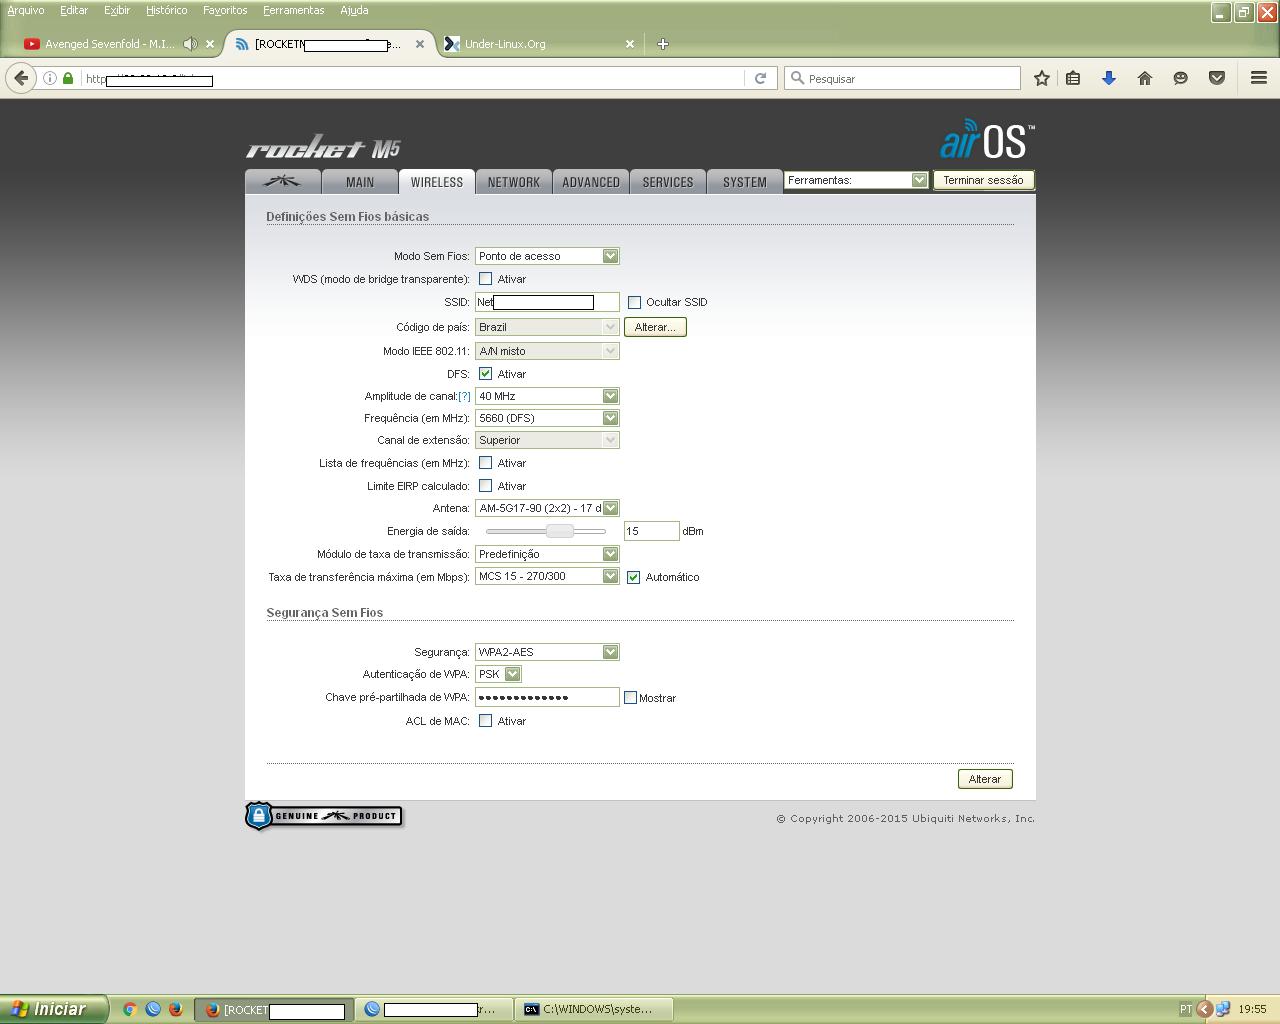Image resolution: width=1280 pixels, height=1024 pixels.
Task: Go back to the previous page
Action: point(21,78)
